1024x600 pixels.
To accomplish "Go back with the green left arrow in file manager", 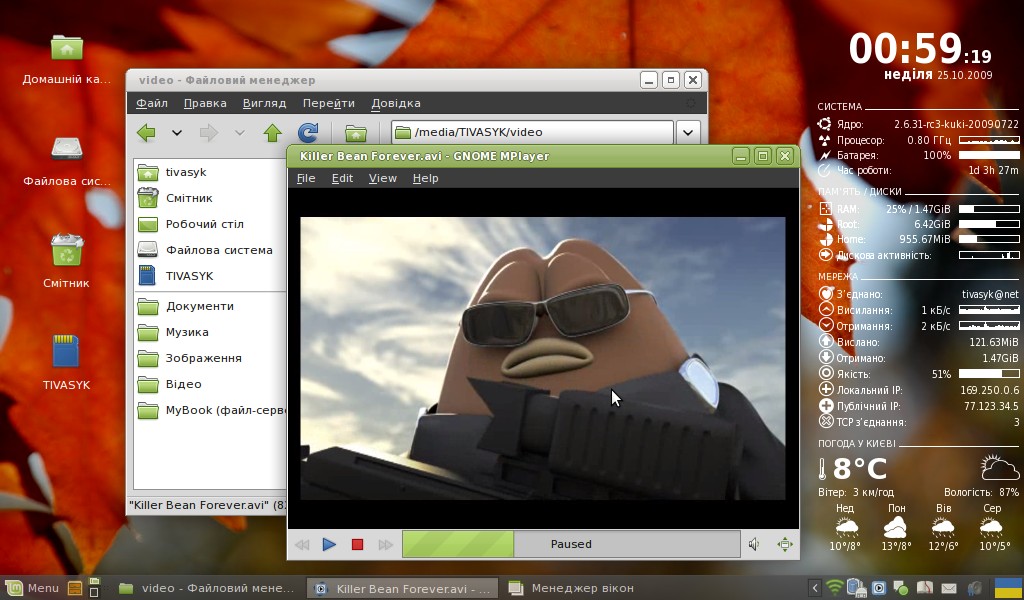I will (147, 133).
